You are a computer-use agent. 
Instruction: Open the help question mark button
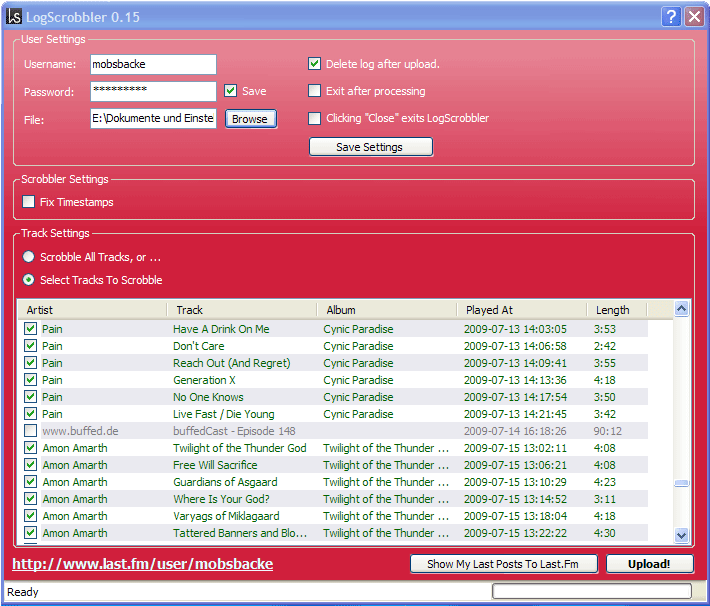pyautogui.click(x=672, y=17)
